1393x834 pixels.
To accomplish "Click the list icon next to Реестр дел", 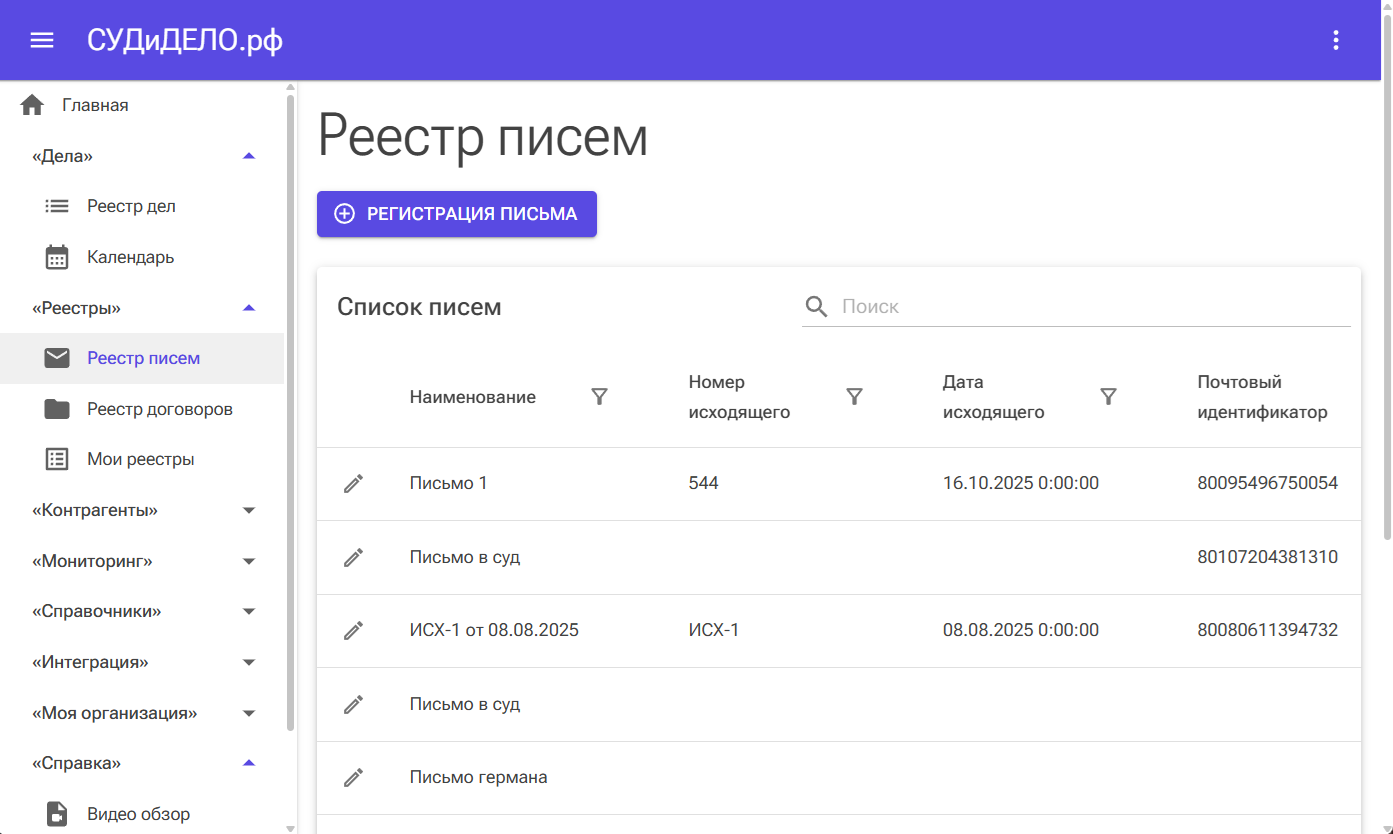I will coord(55,205).
